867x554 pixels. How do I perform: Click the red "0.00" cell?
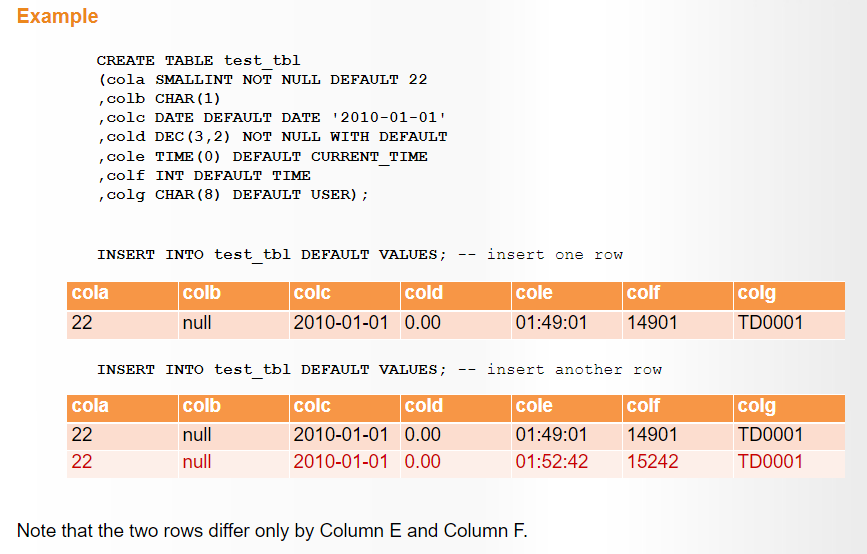coord(422,461)
